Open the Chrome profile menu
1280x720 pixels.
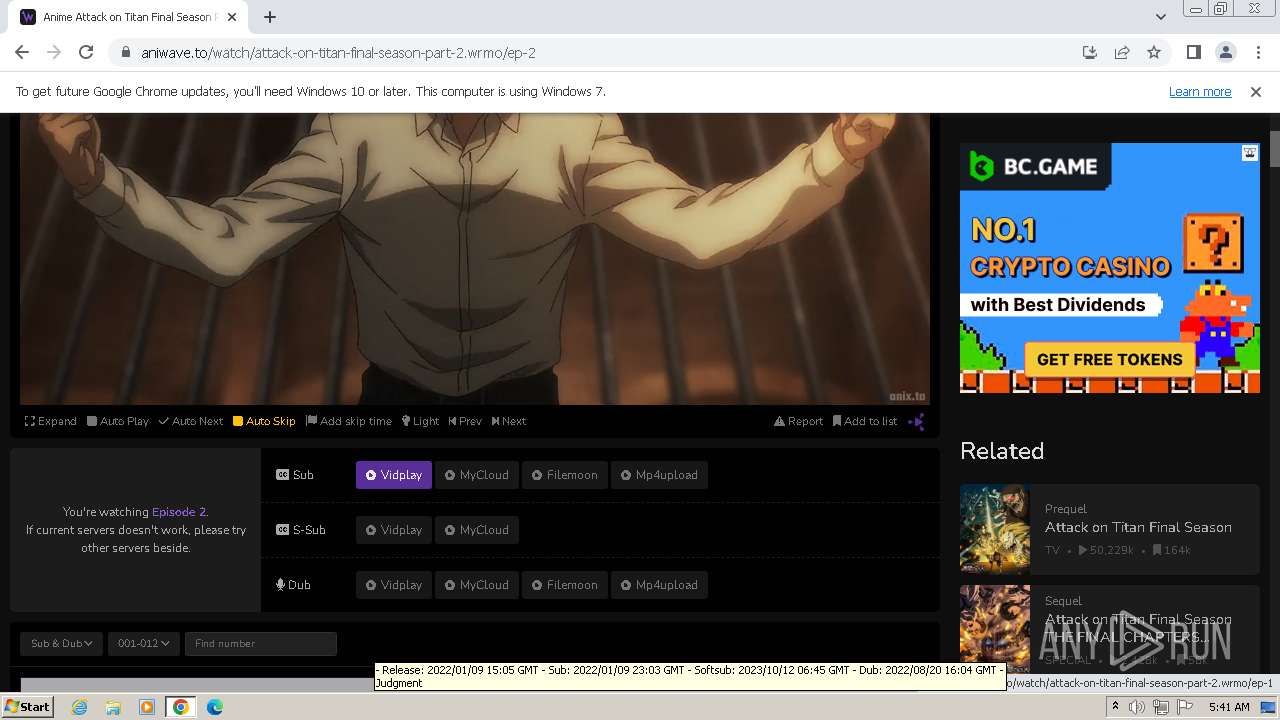pyautogui.click(x=1225, y=53)
